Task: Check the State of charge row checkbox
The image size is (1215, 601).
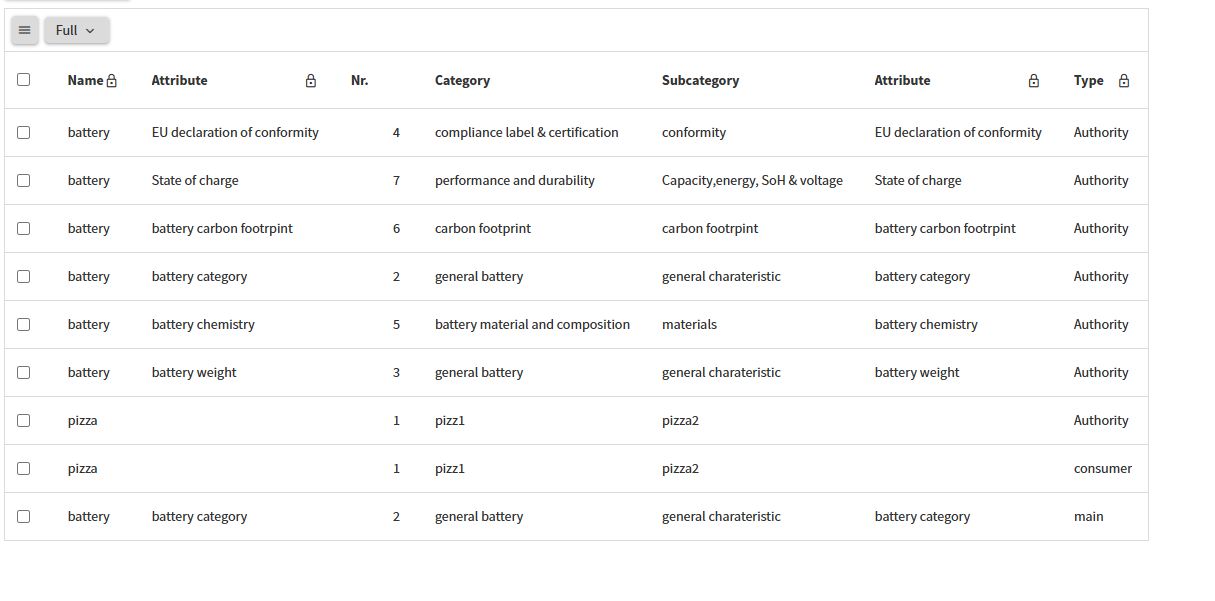Action: [x=24, y=180]
